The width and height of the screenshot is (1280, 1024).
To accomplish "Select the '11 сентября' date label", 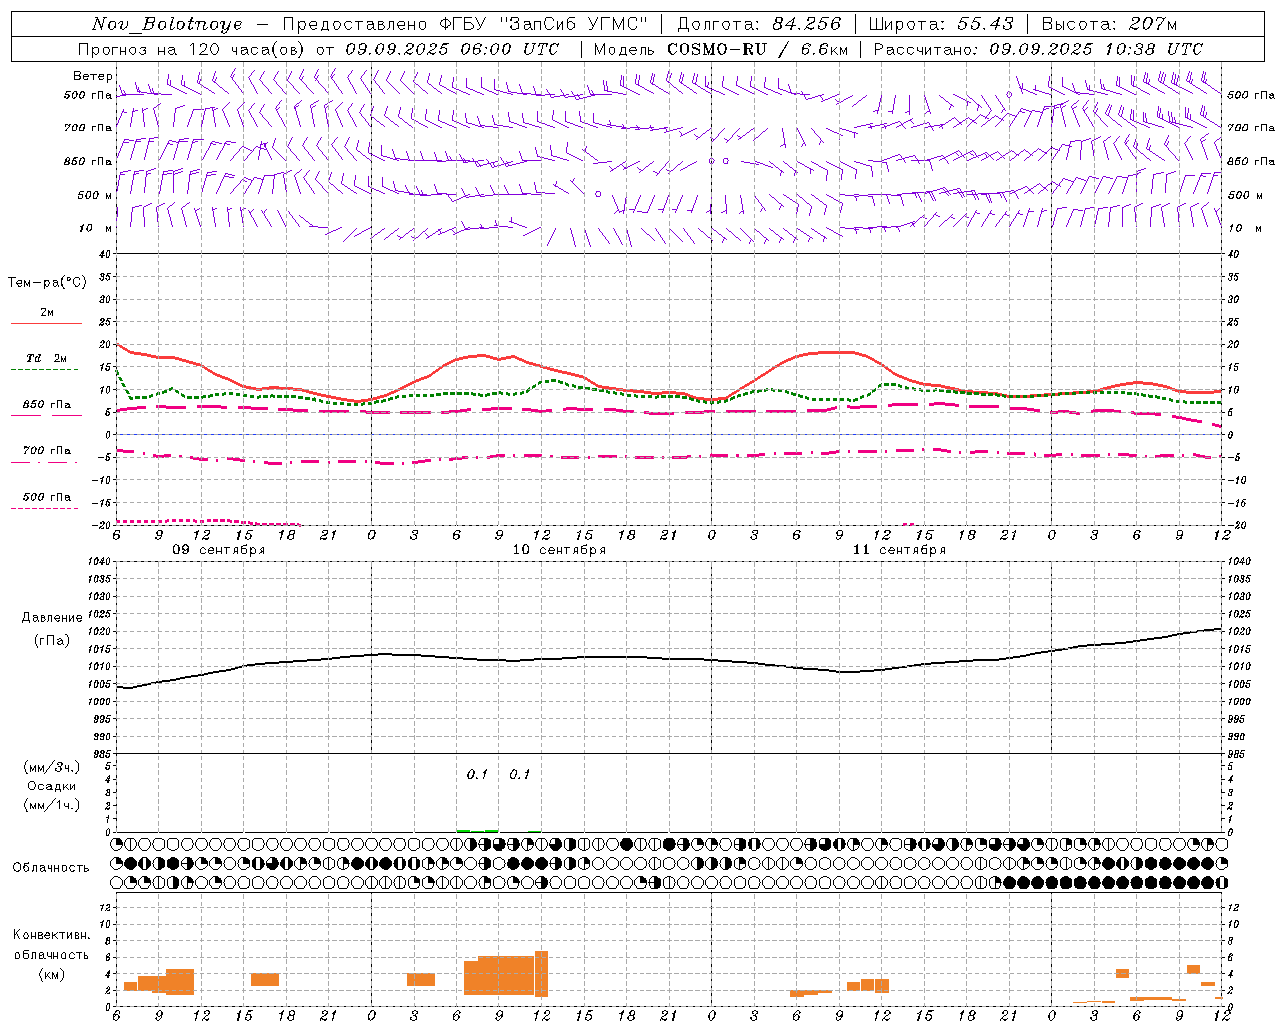I will (899, 550).
